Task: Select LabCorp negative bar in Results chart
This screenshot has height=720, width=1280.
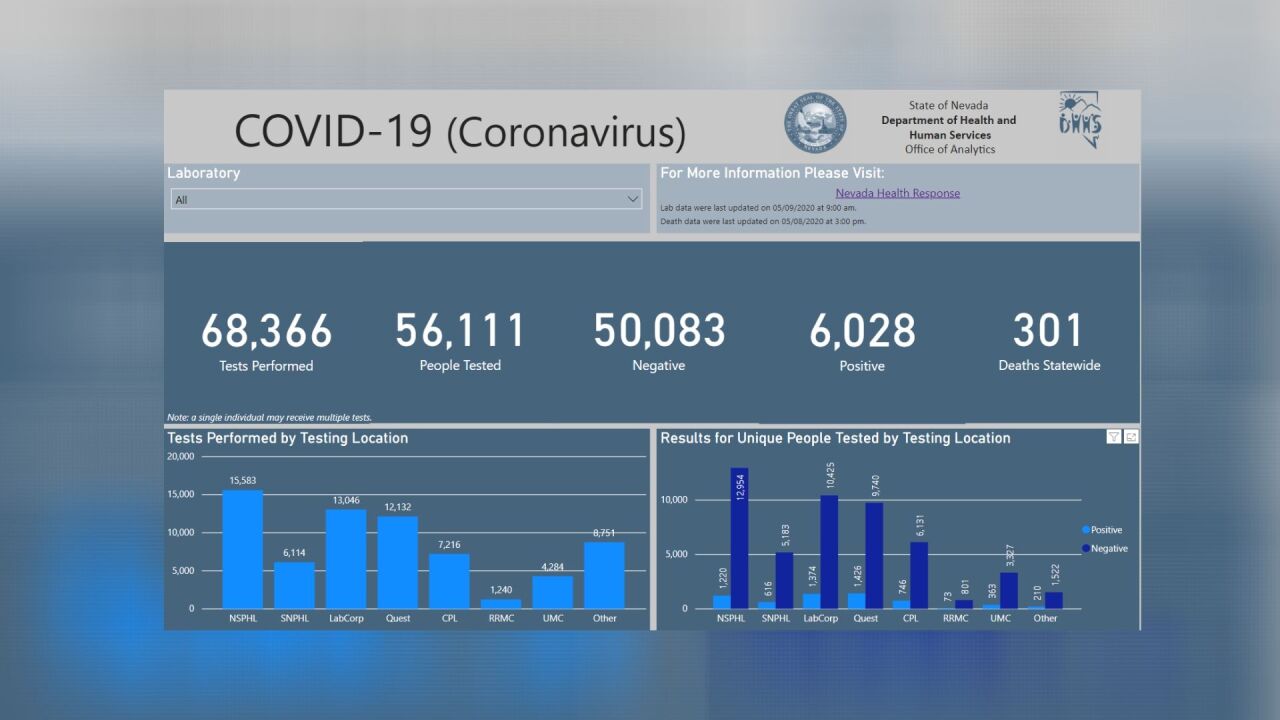Action: click(829, 552)
